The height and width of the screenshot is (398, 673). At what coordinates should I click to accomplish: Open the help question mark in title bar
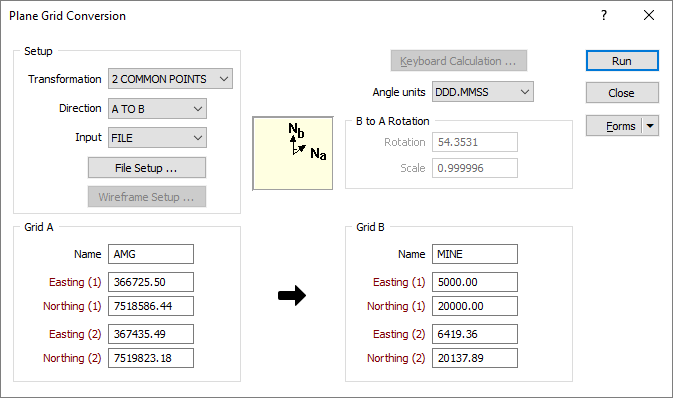604,16
